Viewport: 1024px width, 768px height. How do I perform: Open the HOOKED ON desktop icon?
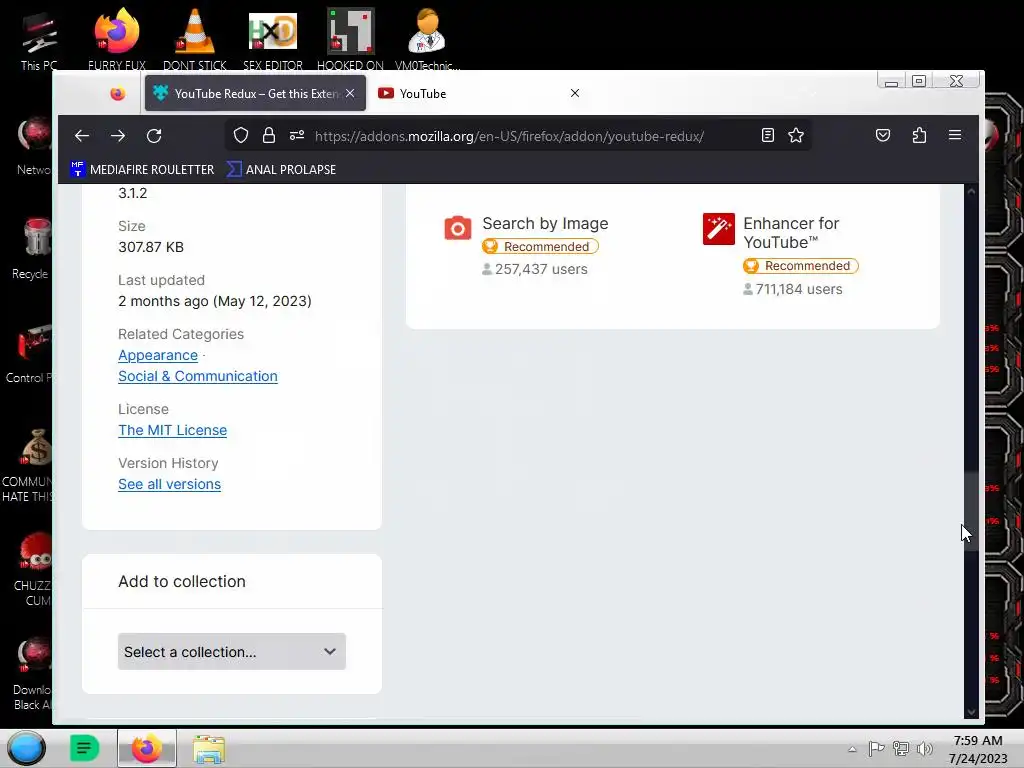coord(351,39)
